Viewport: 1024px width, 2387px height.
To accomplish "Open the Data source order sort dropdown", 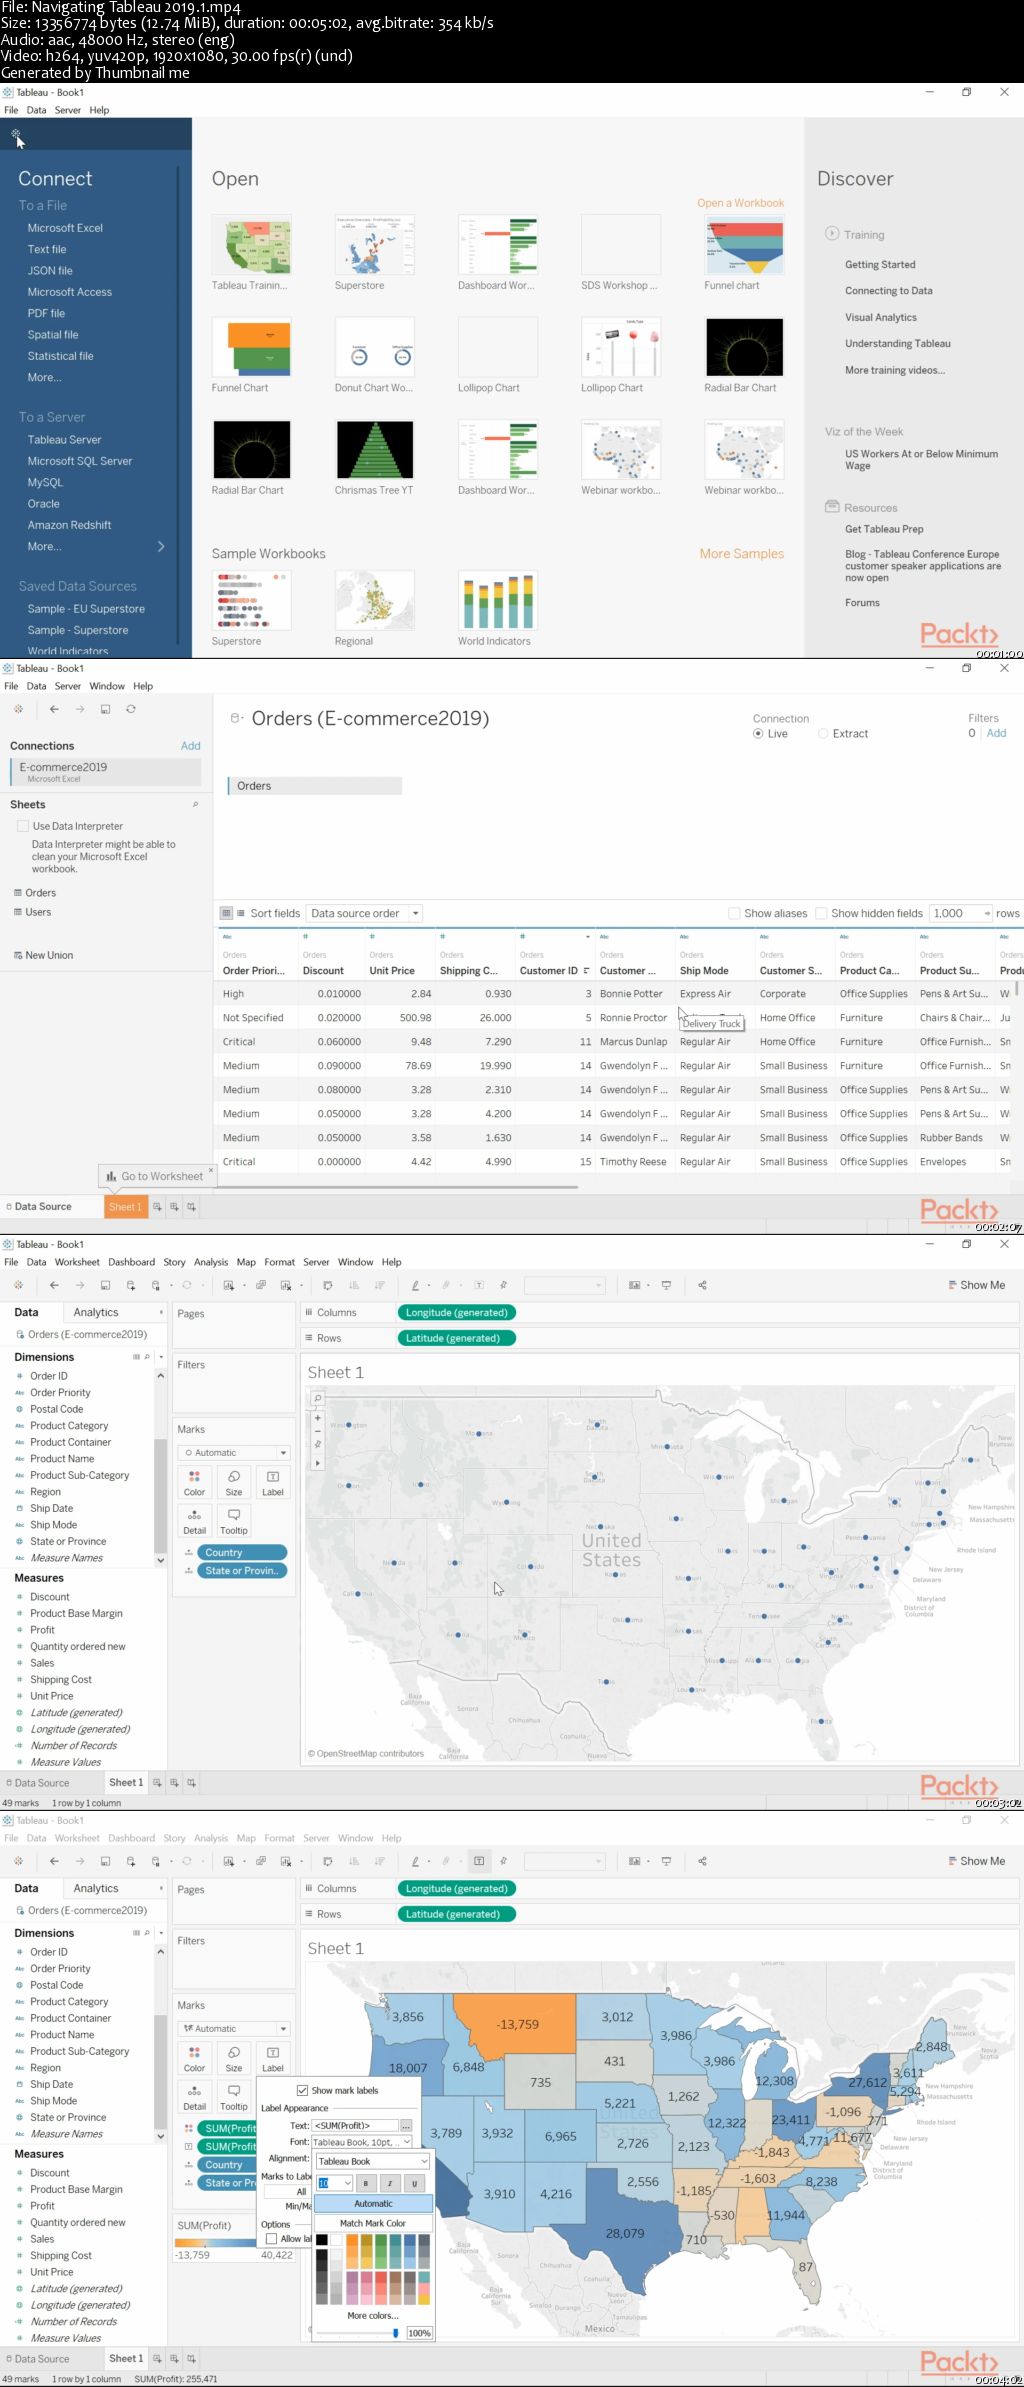I will click(365, 913).
